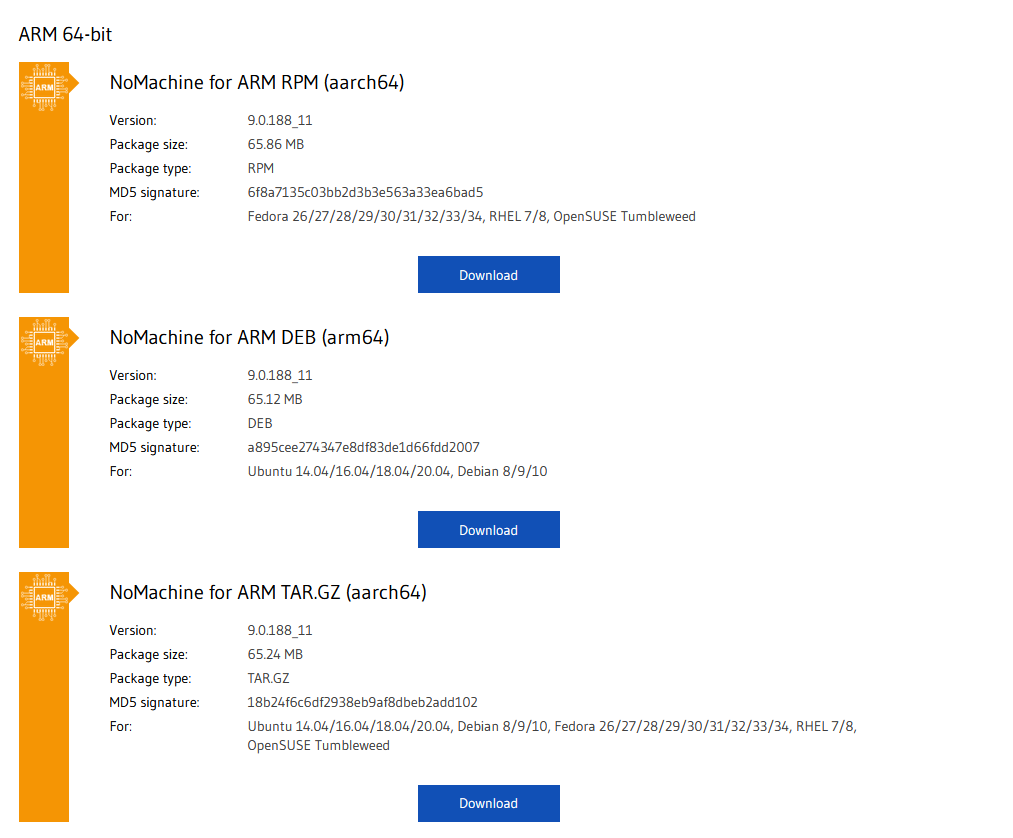The height and width of the screenshot is (838, 1013).
Task: Click the package size 65.24 MB
Action: (275, 655)
